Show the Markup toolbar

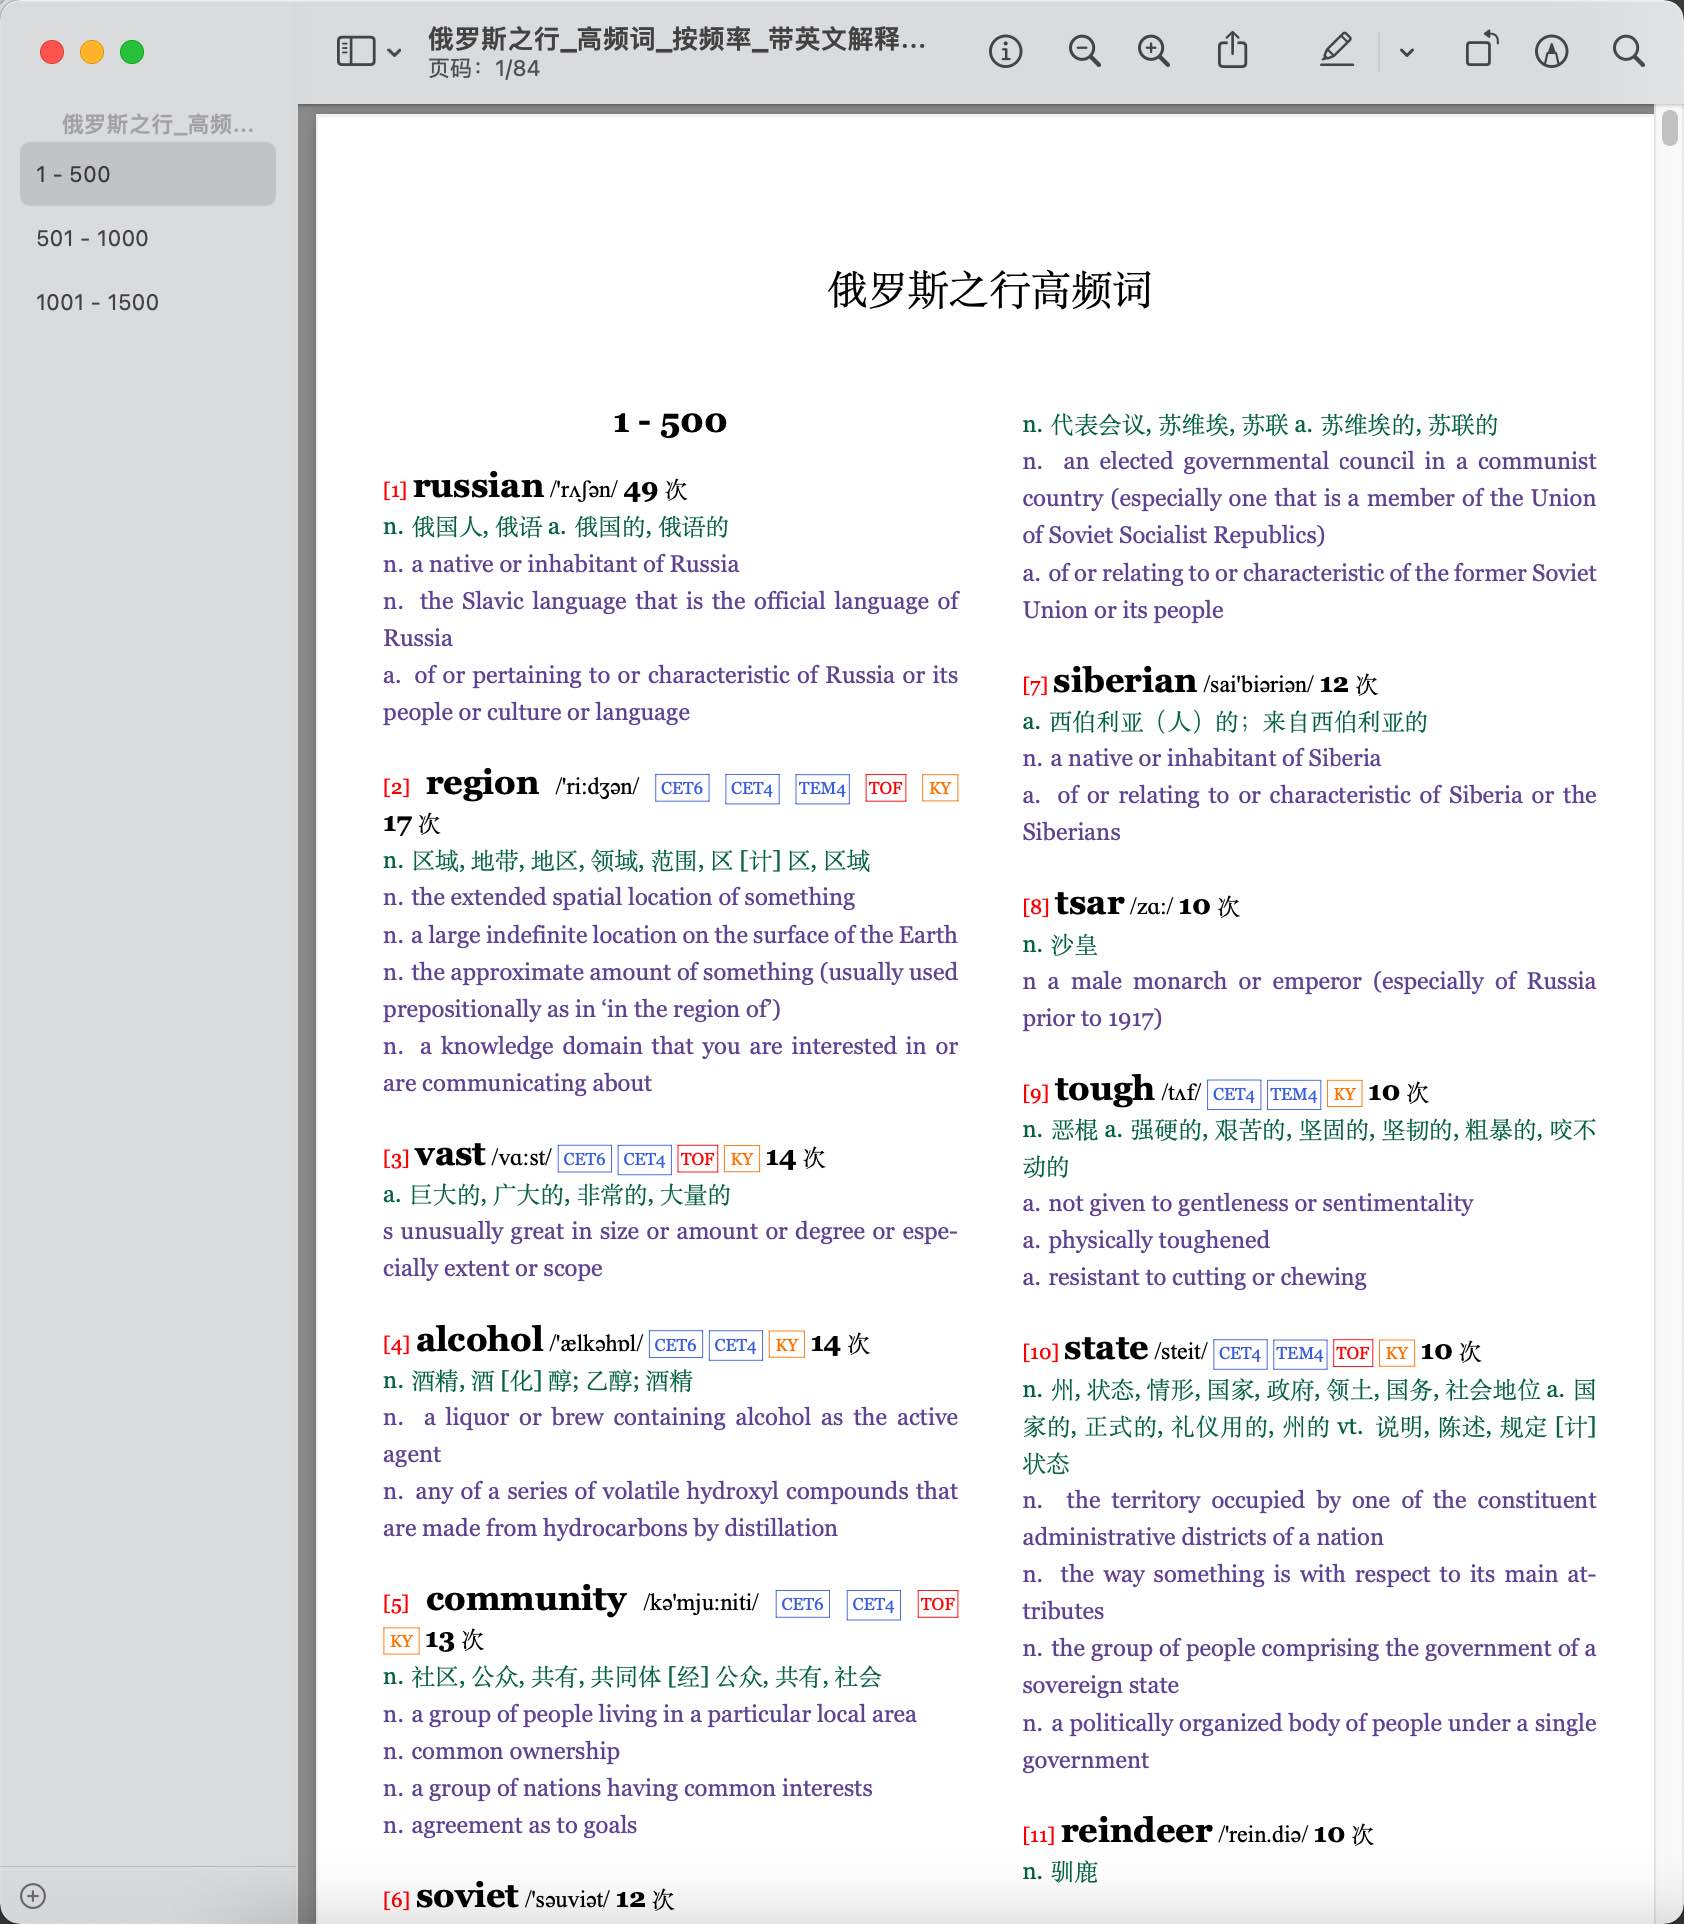click(x=1551, y=51)
